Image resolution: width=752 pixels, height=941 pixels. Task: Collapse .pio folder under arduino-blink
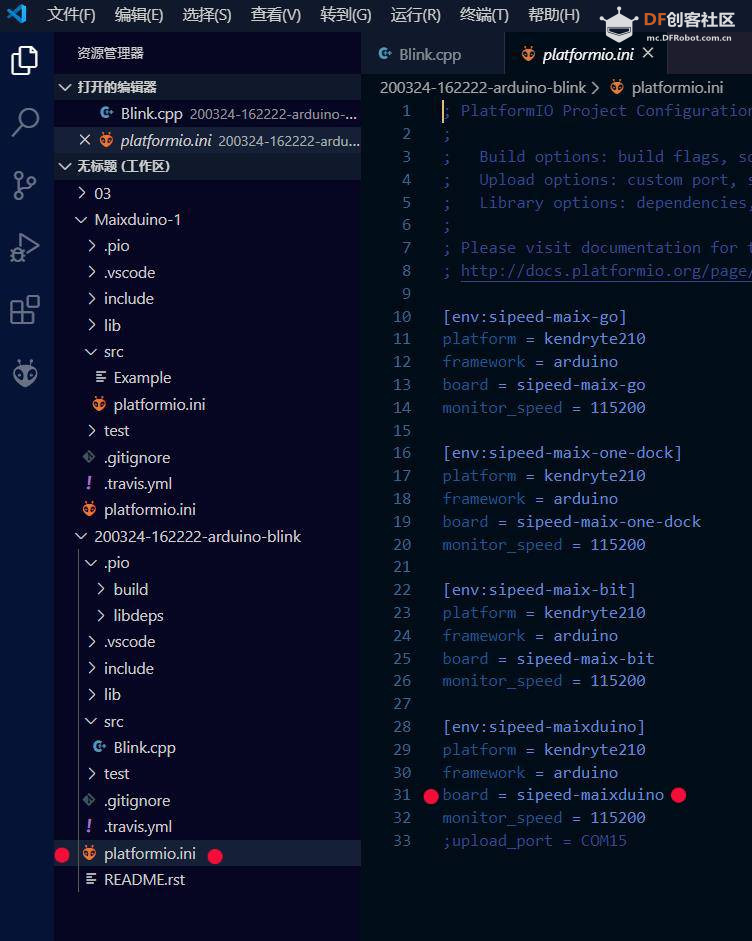click(208, 563)
